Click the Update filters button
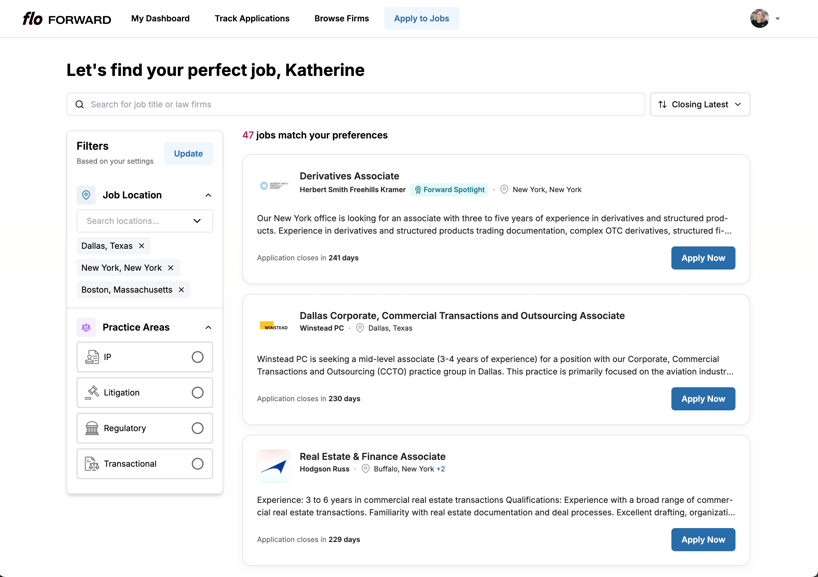Screen dimensions: 818x577 click(188, 153)
